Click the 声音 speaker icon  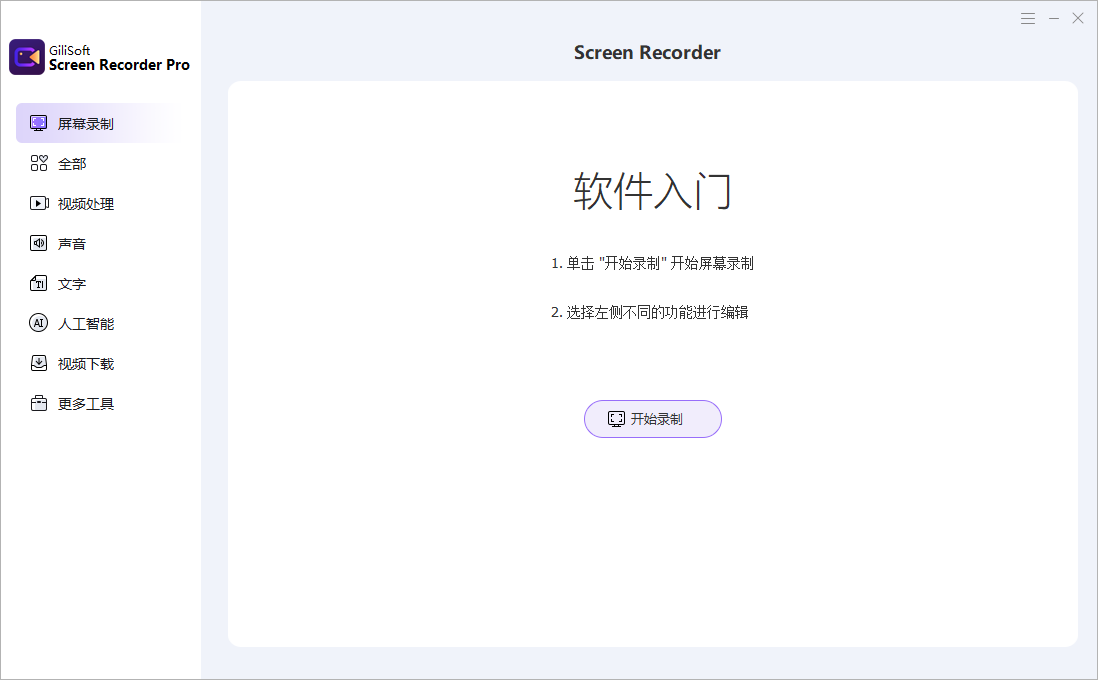point(39,243)
